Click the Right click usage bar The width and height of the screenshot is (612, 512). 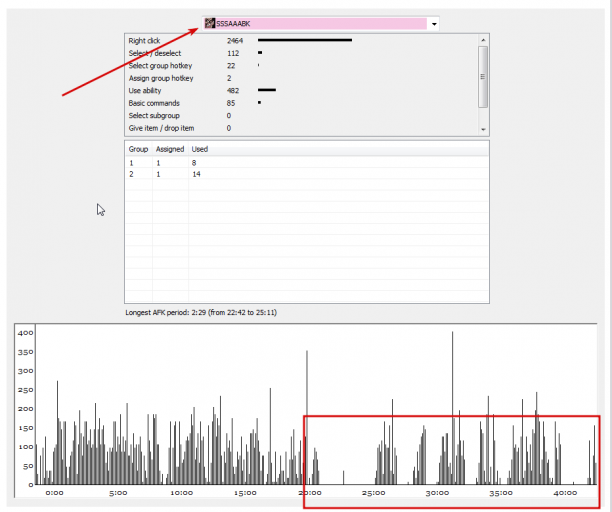[305, 40]
